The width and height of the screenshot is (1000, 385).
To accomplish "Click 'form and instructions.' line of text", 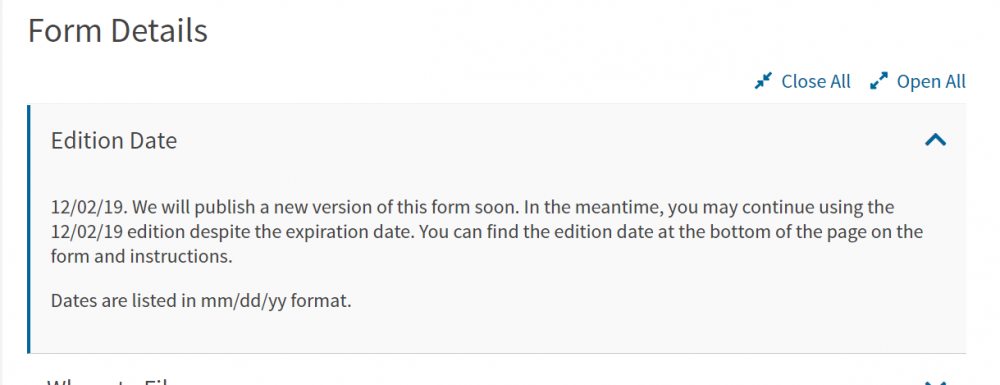I will pyautogui.click(x=141, y=256).
